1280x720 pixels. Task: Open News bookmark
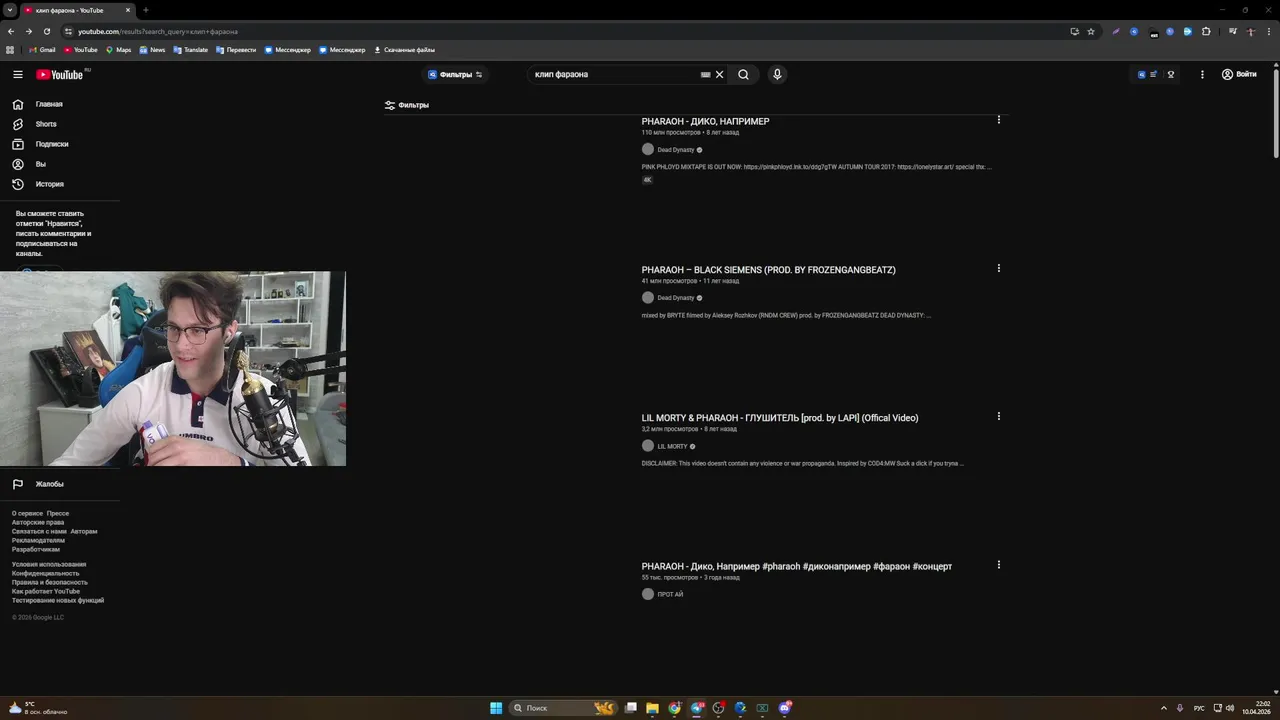152,49
